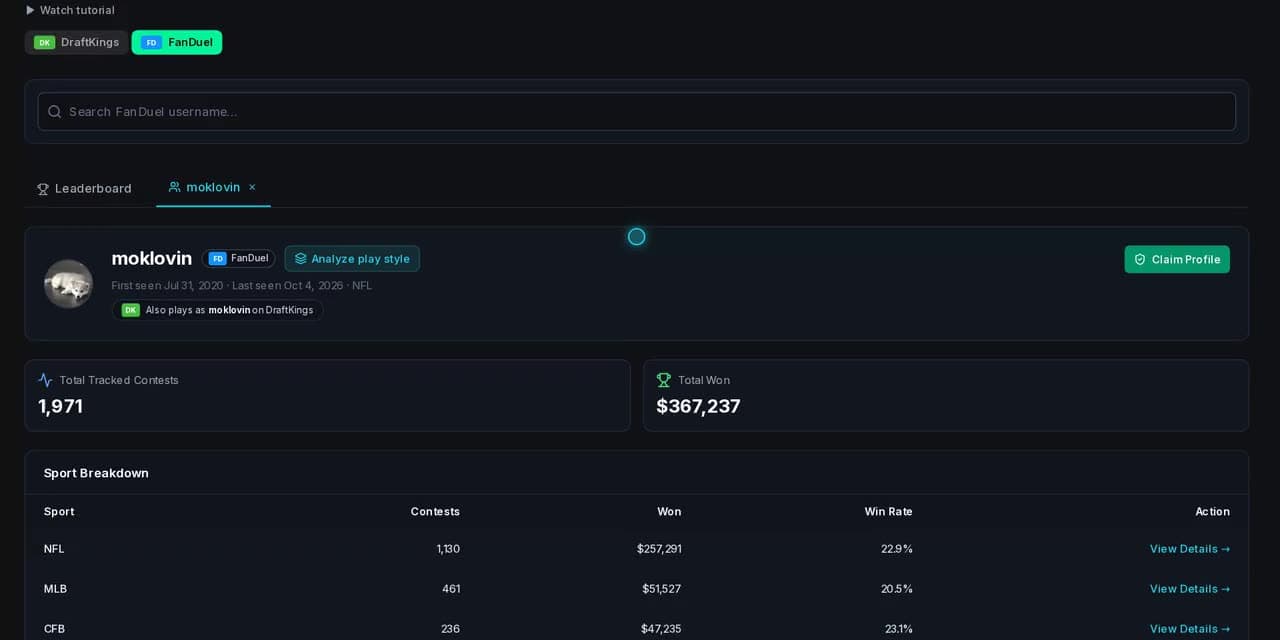1280x640 pixels.
Task: Click the green DK badge icon on DraftKings
Action: point(44,42)
